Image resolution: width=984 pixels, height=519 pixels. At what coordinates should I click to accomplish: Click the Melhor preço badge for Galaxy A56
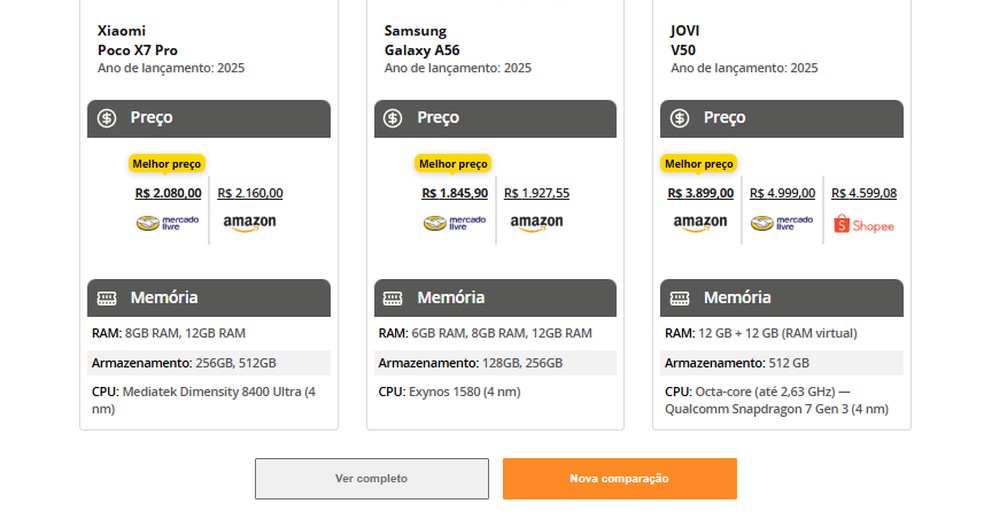453,164
